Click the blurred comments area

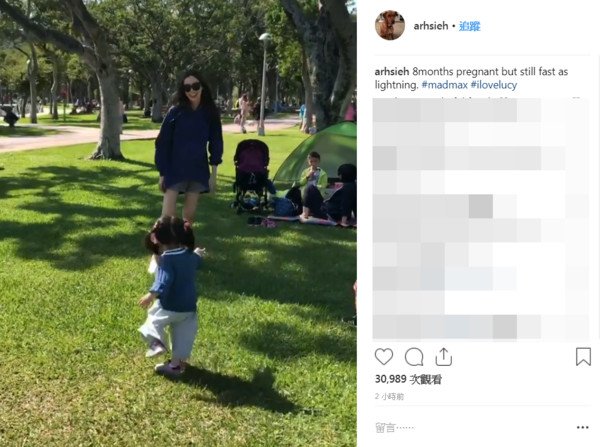click(481, 219)
